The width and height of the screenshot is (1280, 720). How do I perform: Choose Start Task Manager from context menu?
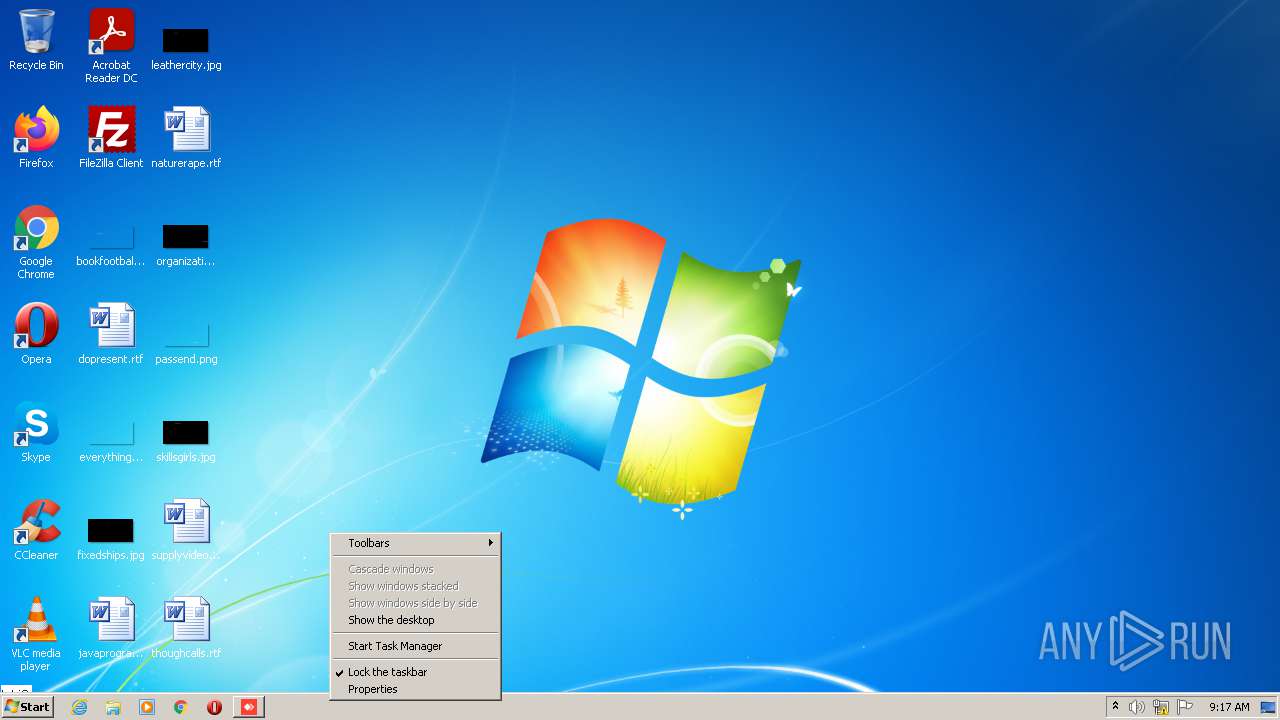tap(415, 646)
